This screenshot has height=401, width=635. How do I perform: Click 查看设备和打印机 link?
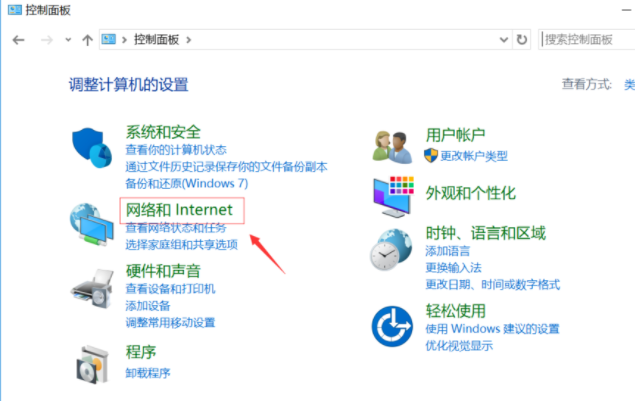point(170,289)
